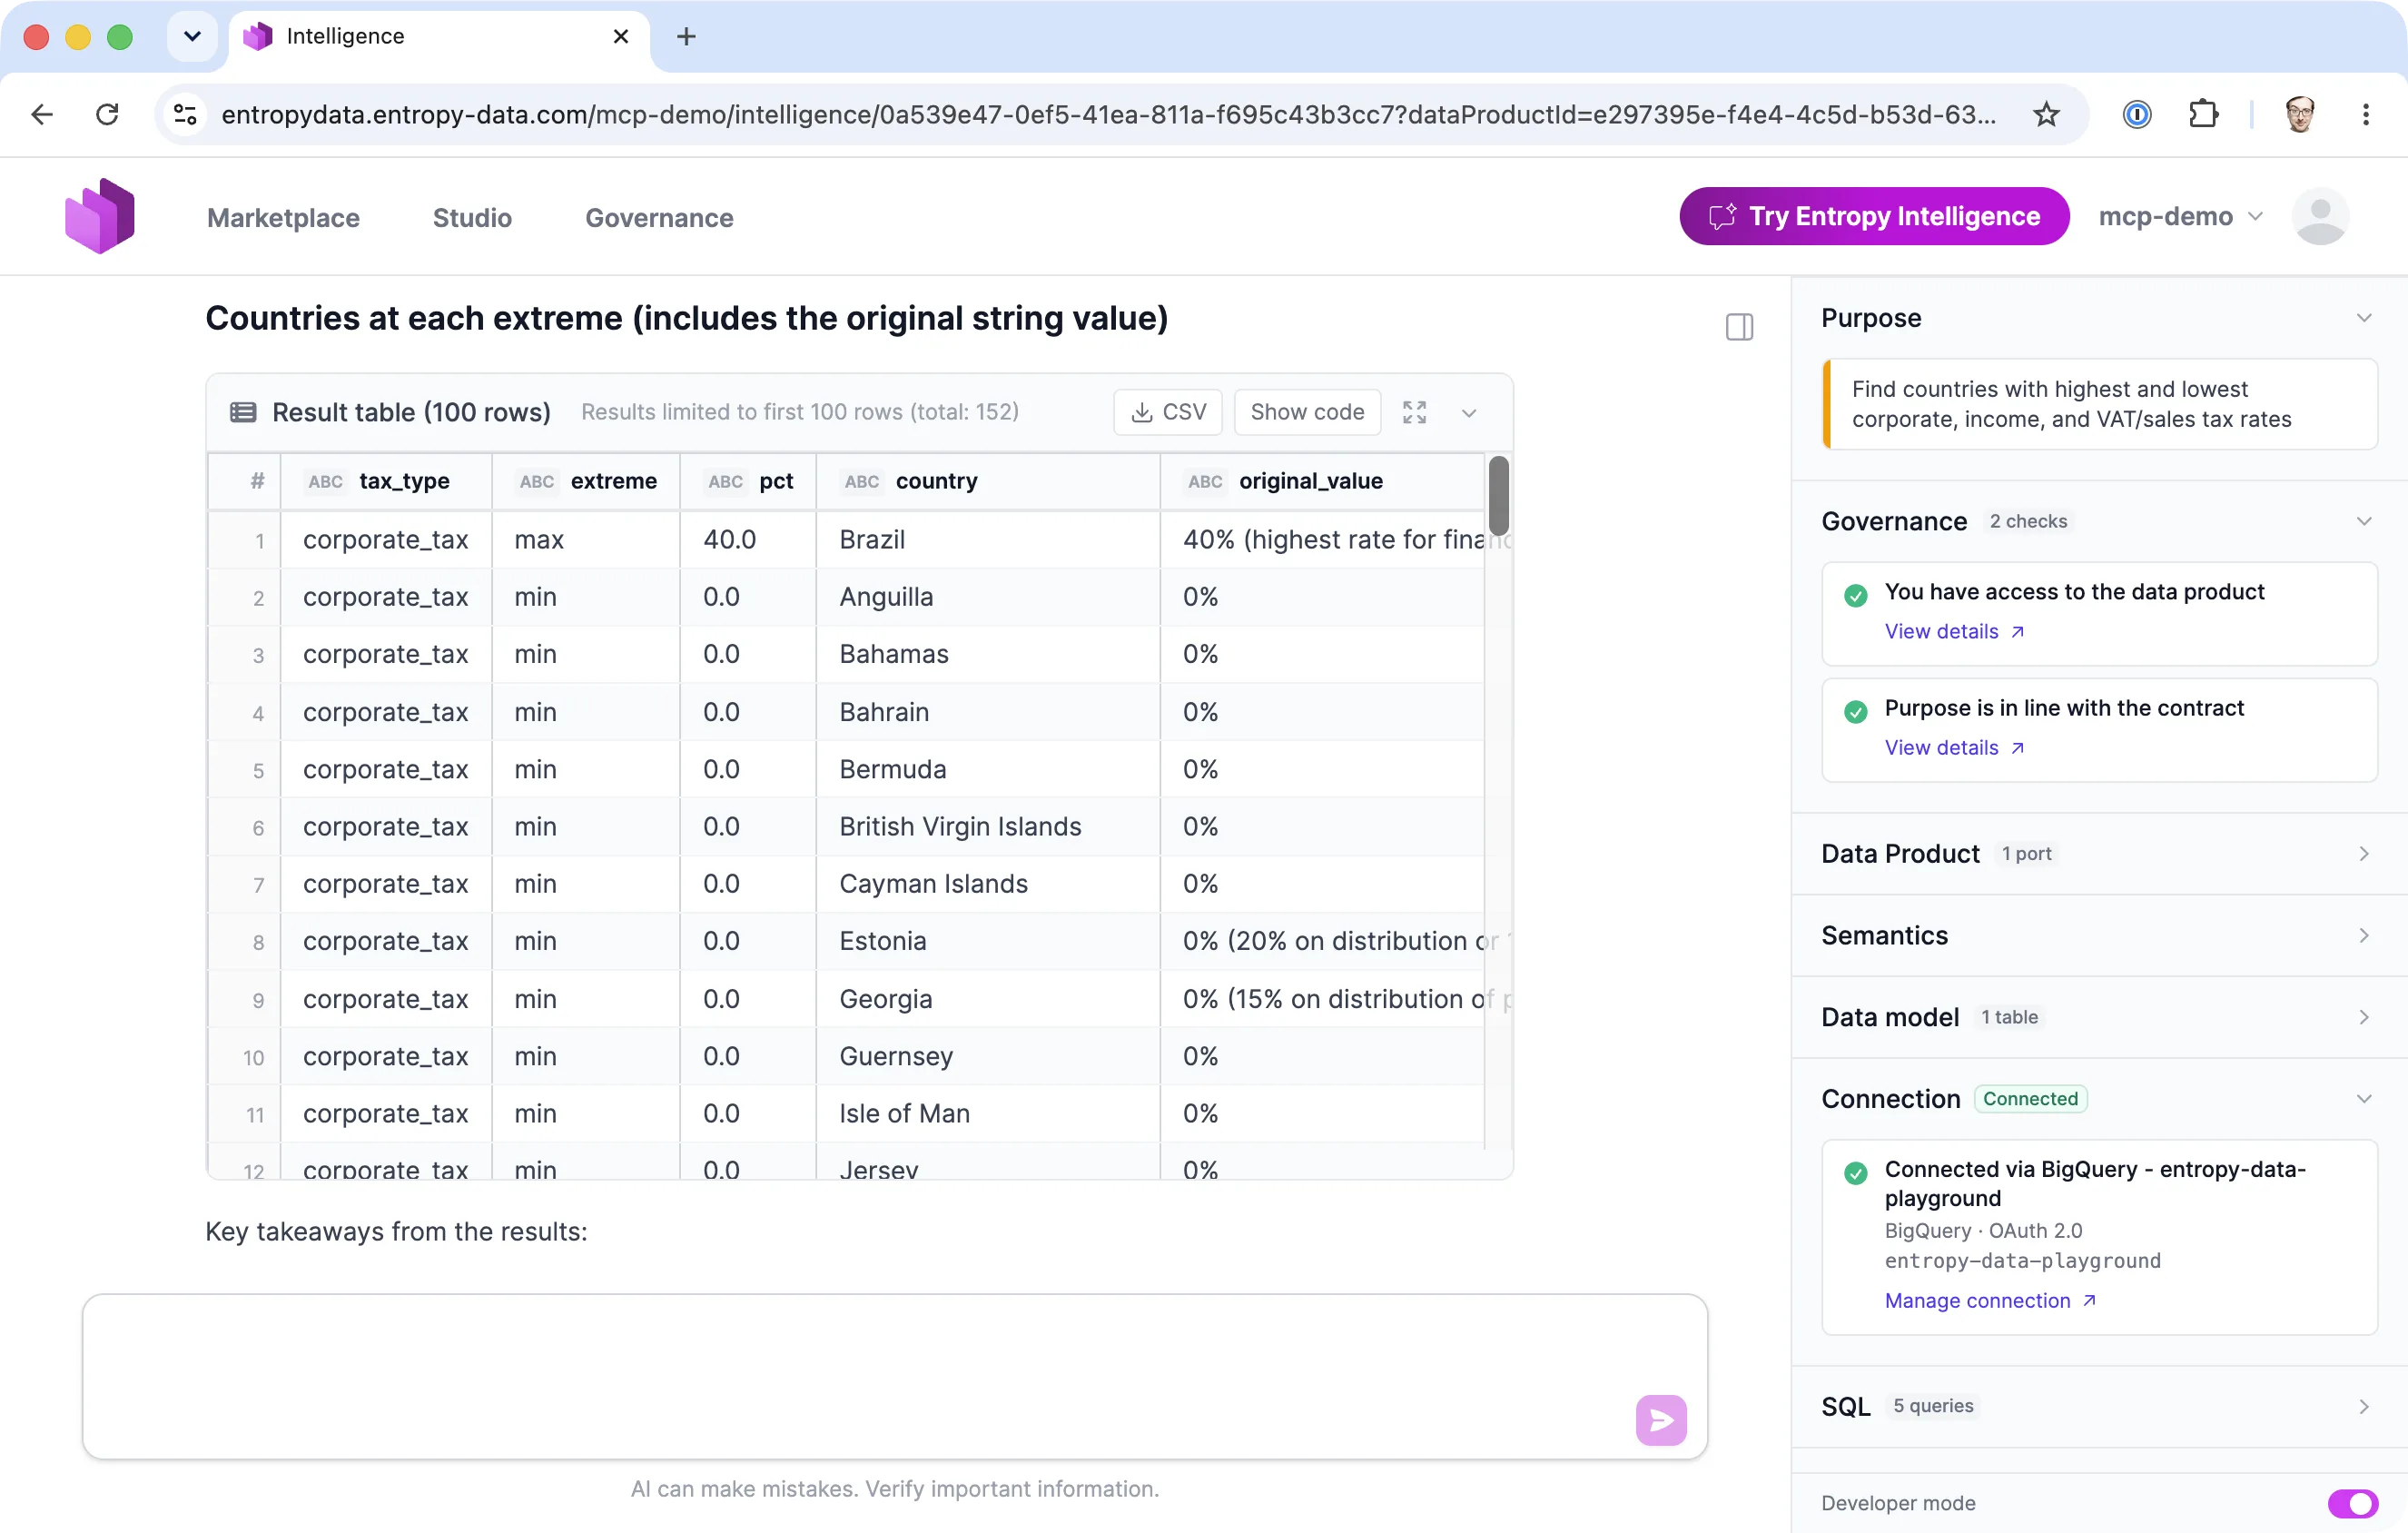Image resolution: width=2408 pixels, height=1533 pixels.
Task: Close the Intelligence tab
Action: click(621, 36)
